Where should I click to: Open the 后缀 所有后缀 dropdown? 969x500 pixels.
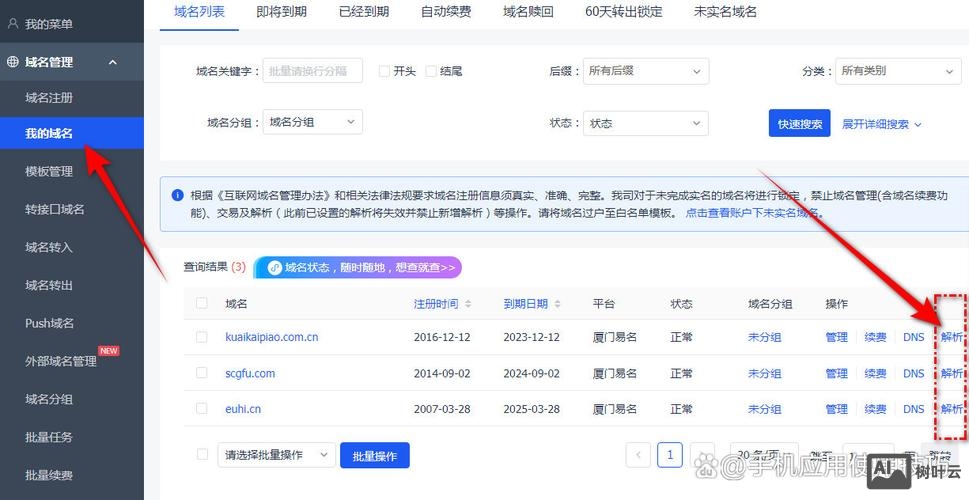tap(645, 71)
